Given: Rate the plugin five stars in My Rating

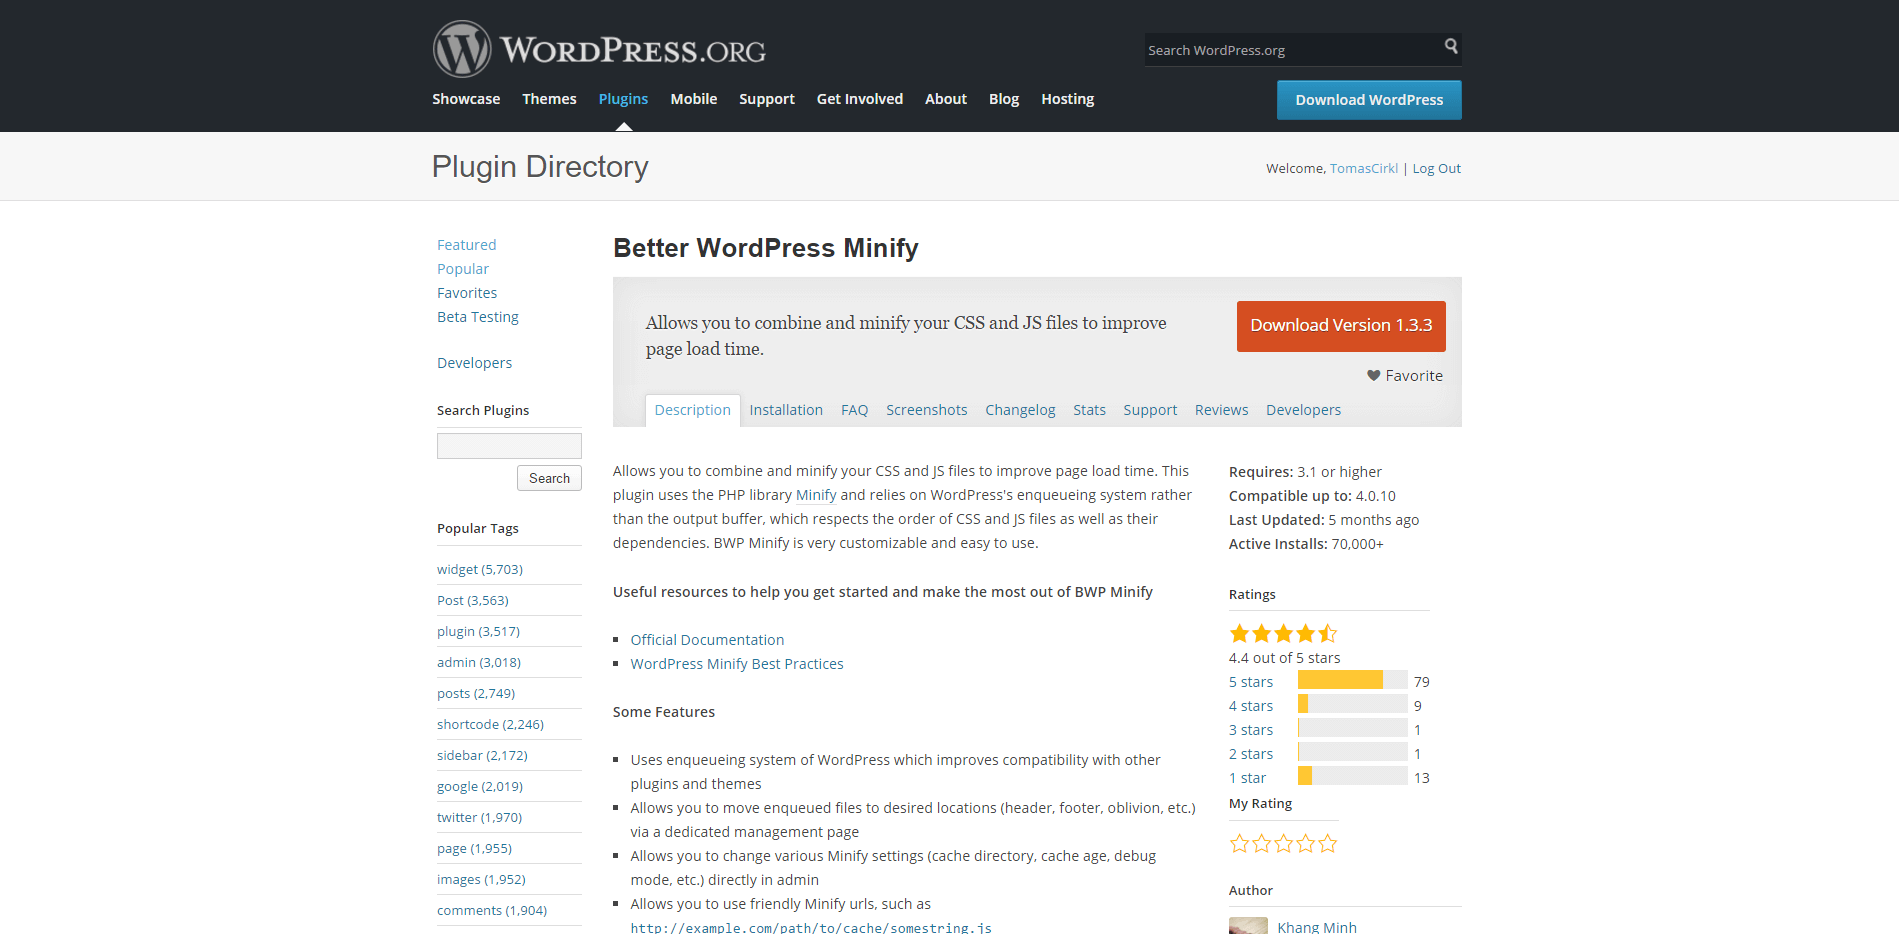Looking at the screenshot, I should tap(1327, 844).
